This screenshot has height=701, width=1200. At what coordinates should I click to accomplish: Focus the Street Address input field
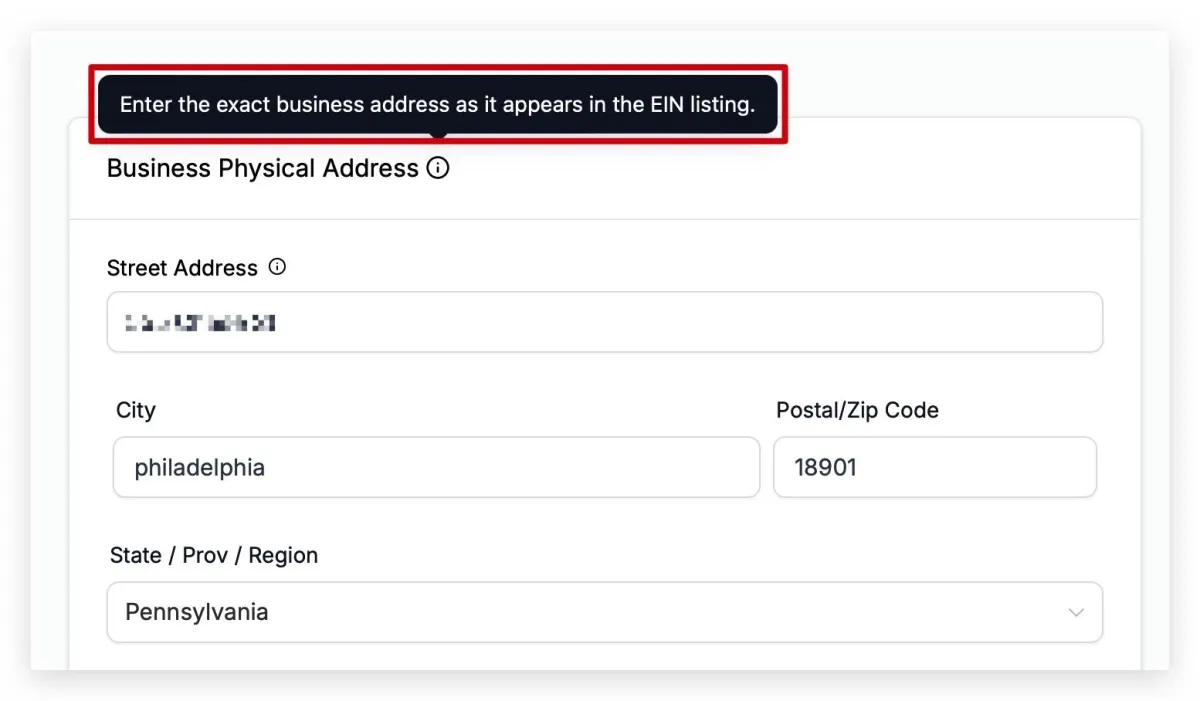pos(604,322)
